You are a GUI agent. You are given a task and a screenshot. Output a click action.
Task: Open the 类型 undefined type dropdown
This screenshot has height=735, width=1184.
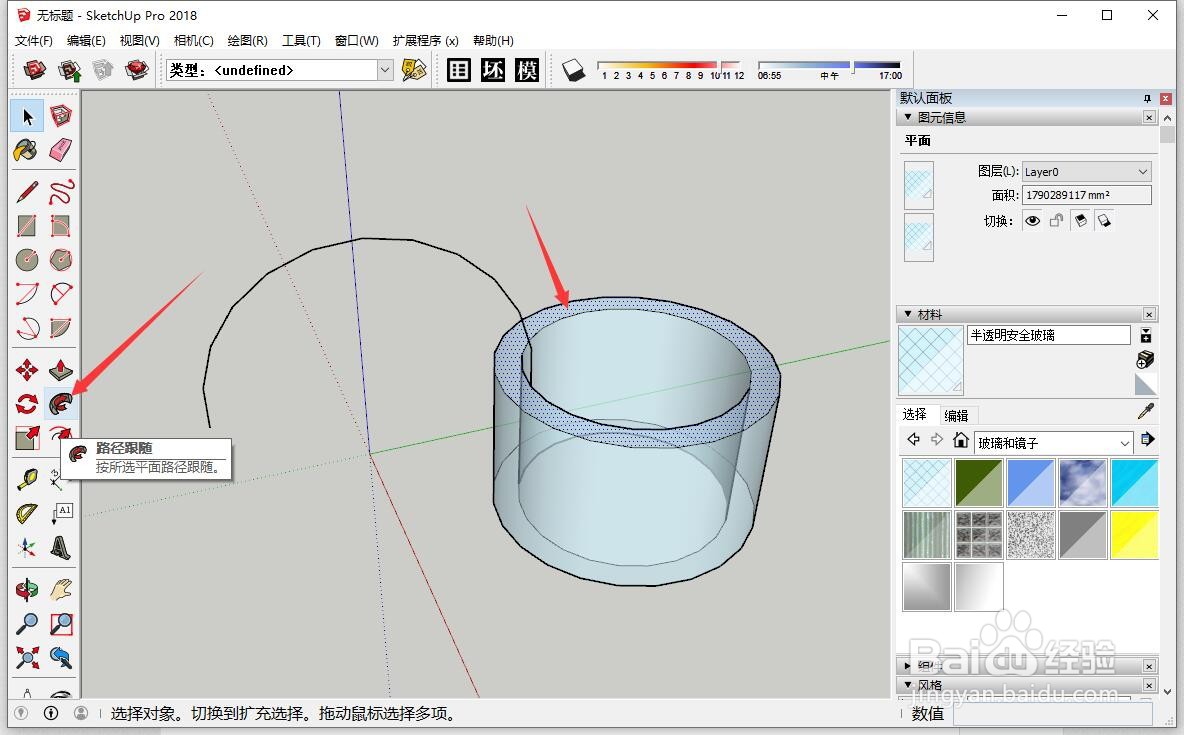(385, 70)
